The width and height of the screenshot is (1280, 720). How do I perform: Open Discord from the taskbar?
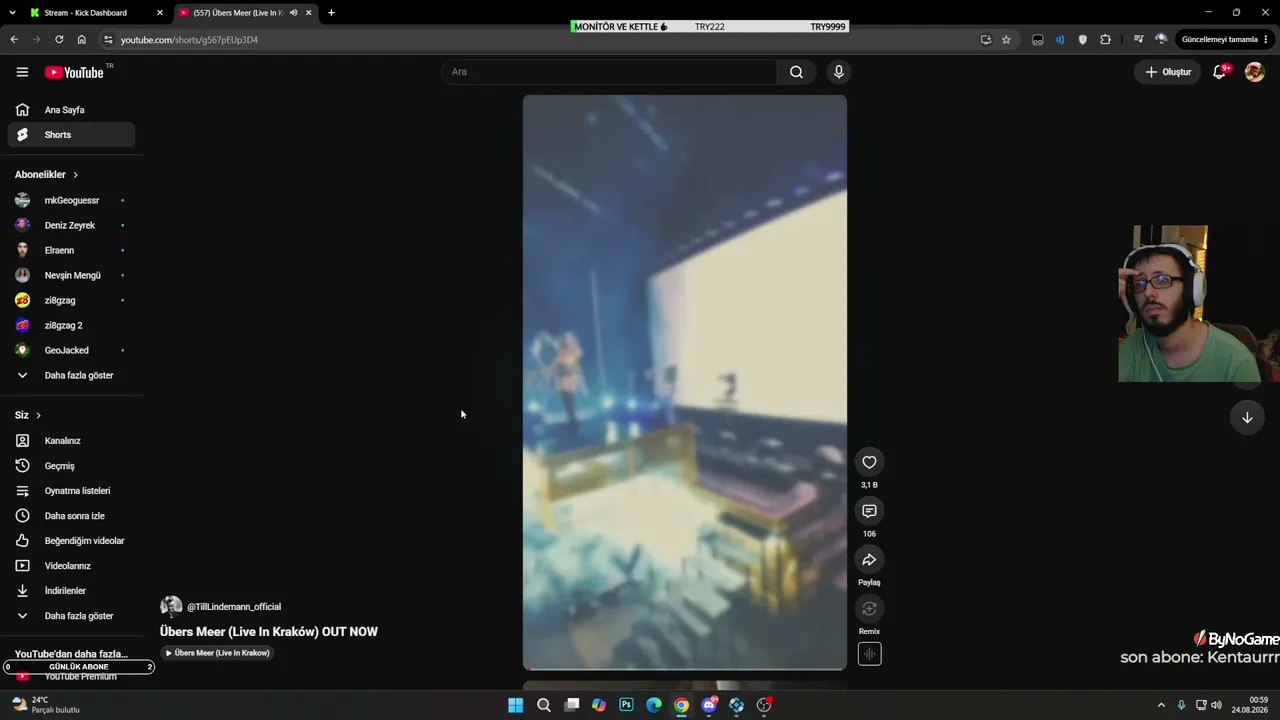709,705
